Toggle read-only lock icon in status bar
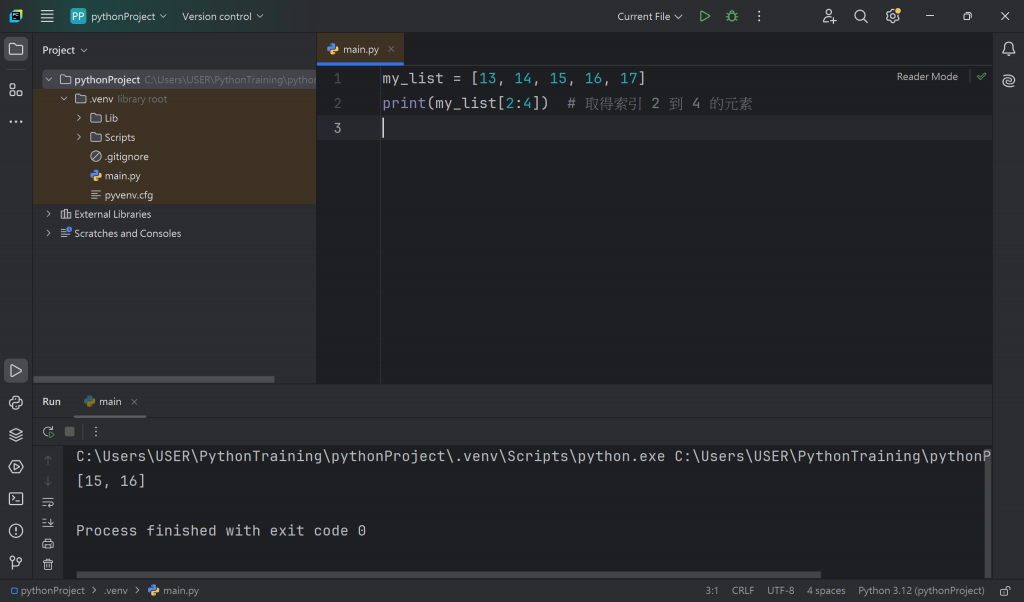Viewport: 1024px width, 602px height. pyautogui.click(x=1005, y=591)
